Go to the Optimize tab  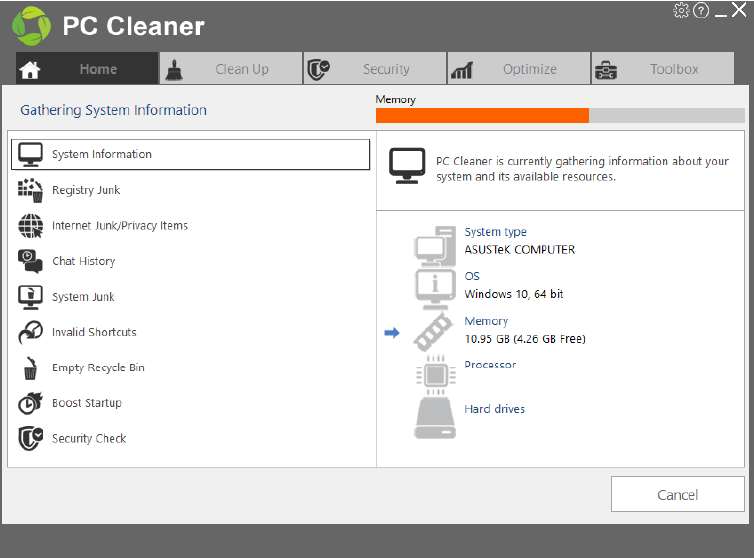[519, 68]
